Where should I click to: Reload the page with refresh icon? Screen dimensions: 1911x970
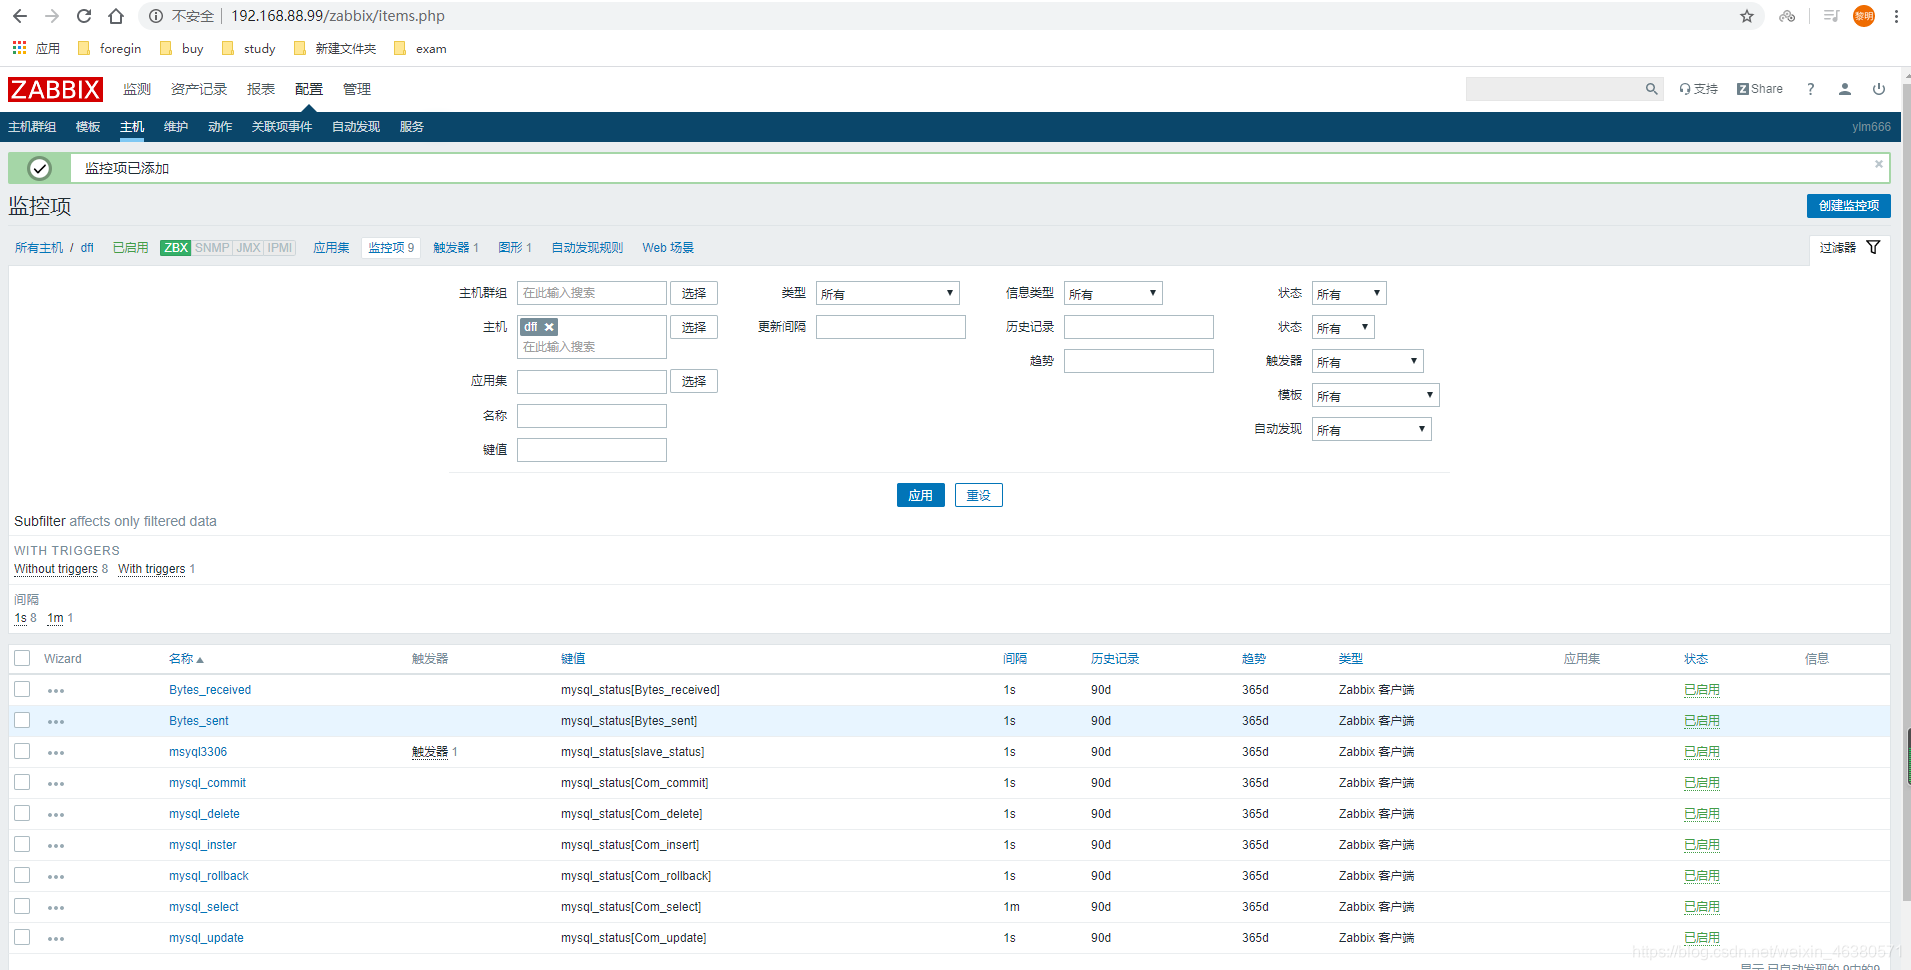click(x=84, y=16)
